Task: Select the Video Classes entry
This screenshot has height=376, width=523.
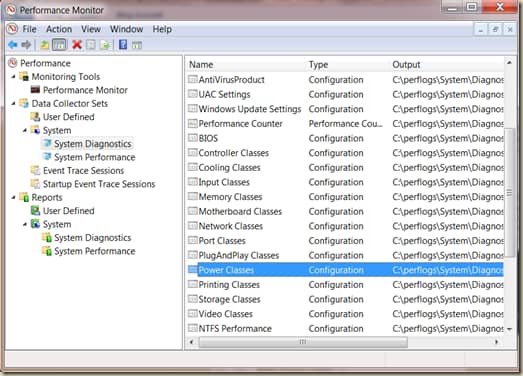Action: (346, 314)
